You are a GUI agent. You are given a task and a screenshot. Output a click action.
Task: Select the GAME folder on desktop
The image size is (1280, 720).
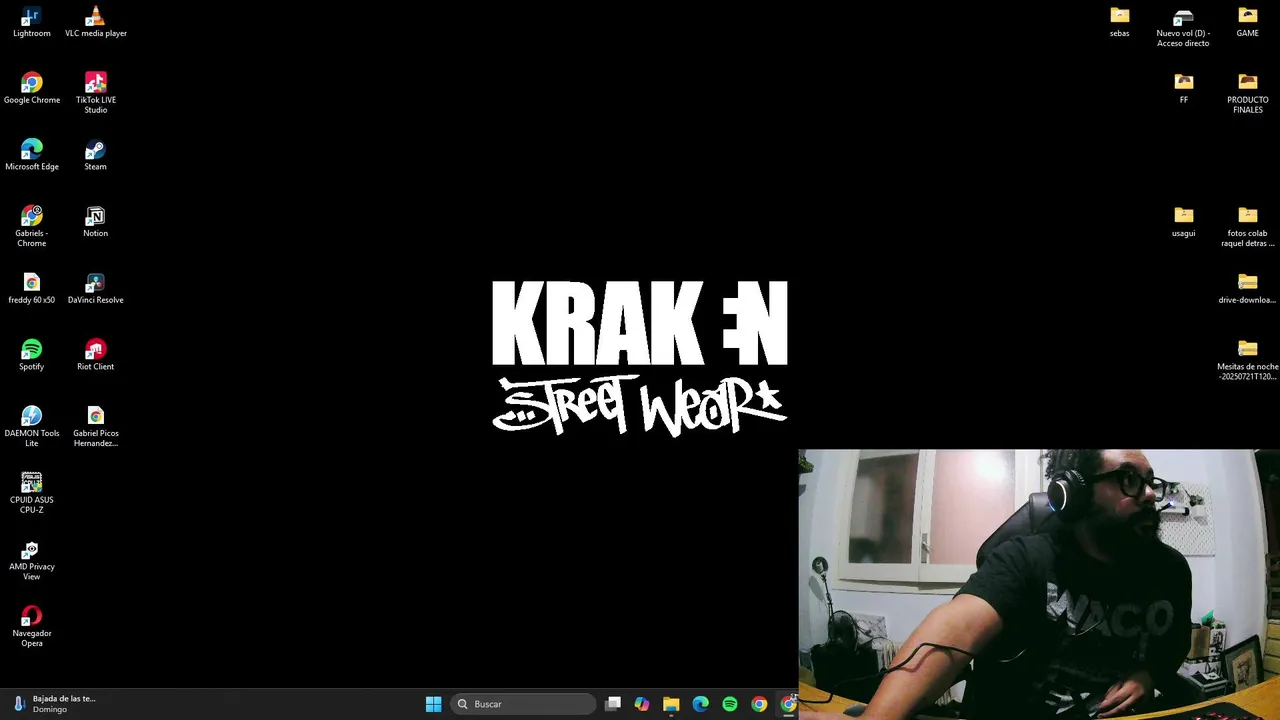[1247, 22]
